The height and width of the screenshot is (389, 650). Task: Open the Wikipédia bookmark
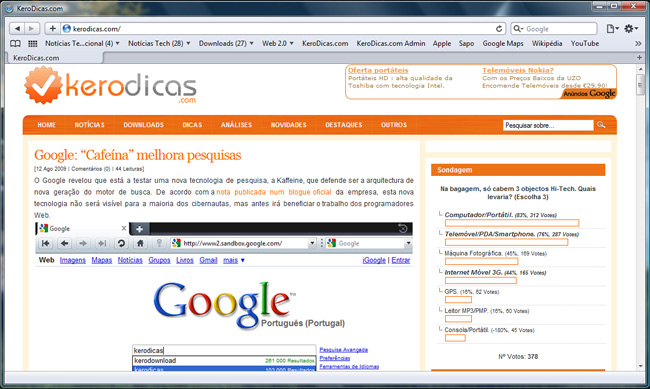tap(547, 44)
